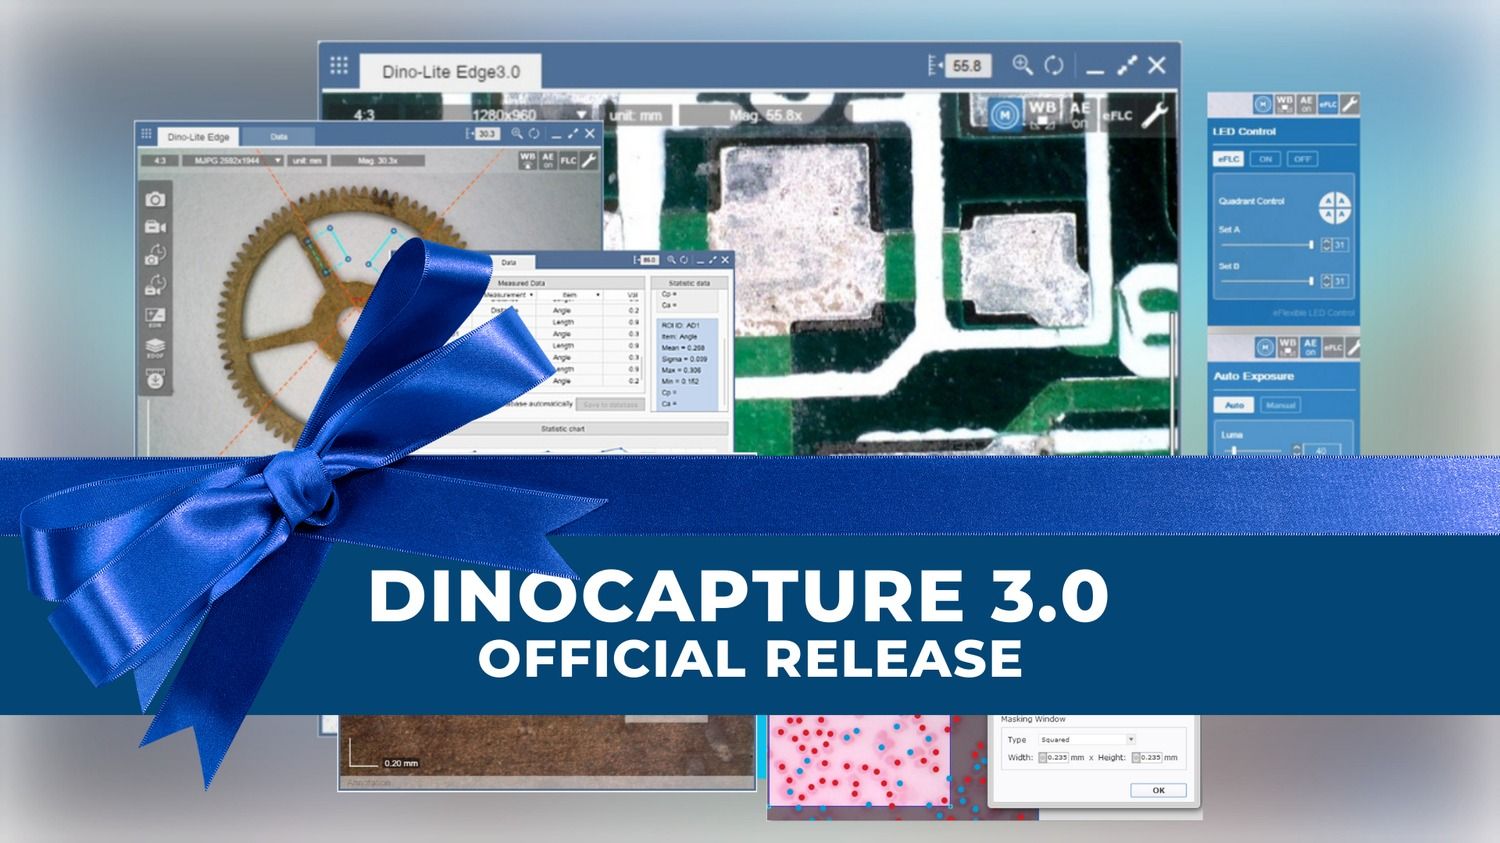Click the masking Width input field
This screenshot has height=843, width=1500.
tap(1057, 758)
